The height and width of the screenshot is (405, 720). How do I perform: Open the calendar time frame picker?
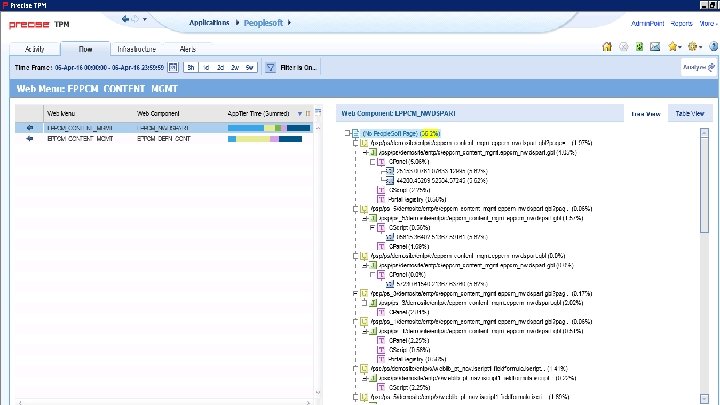[173, 68]
